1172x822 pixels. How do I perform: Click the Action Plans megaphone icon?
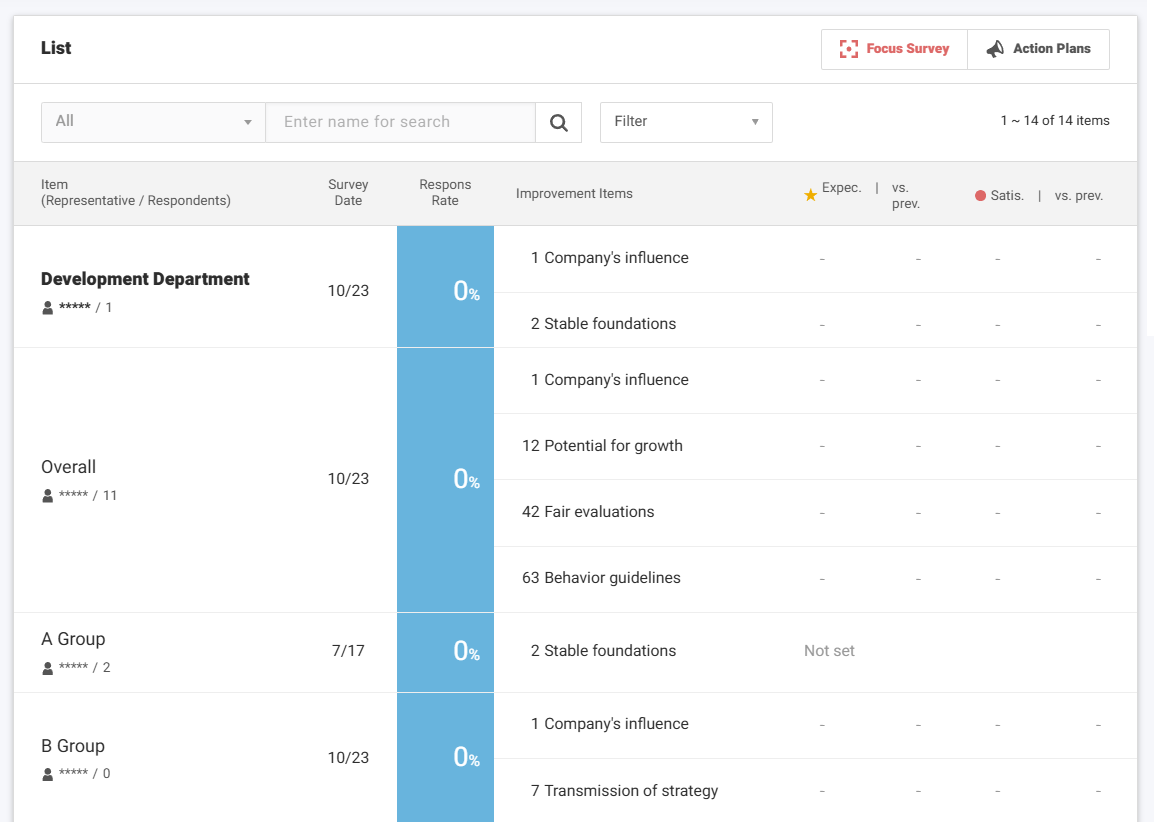coord(995,49)
